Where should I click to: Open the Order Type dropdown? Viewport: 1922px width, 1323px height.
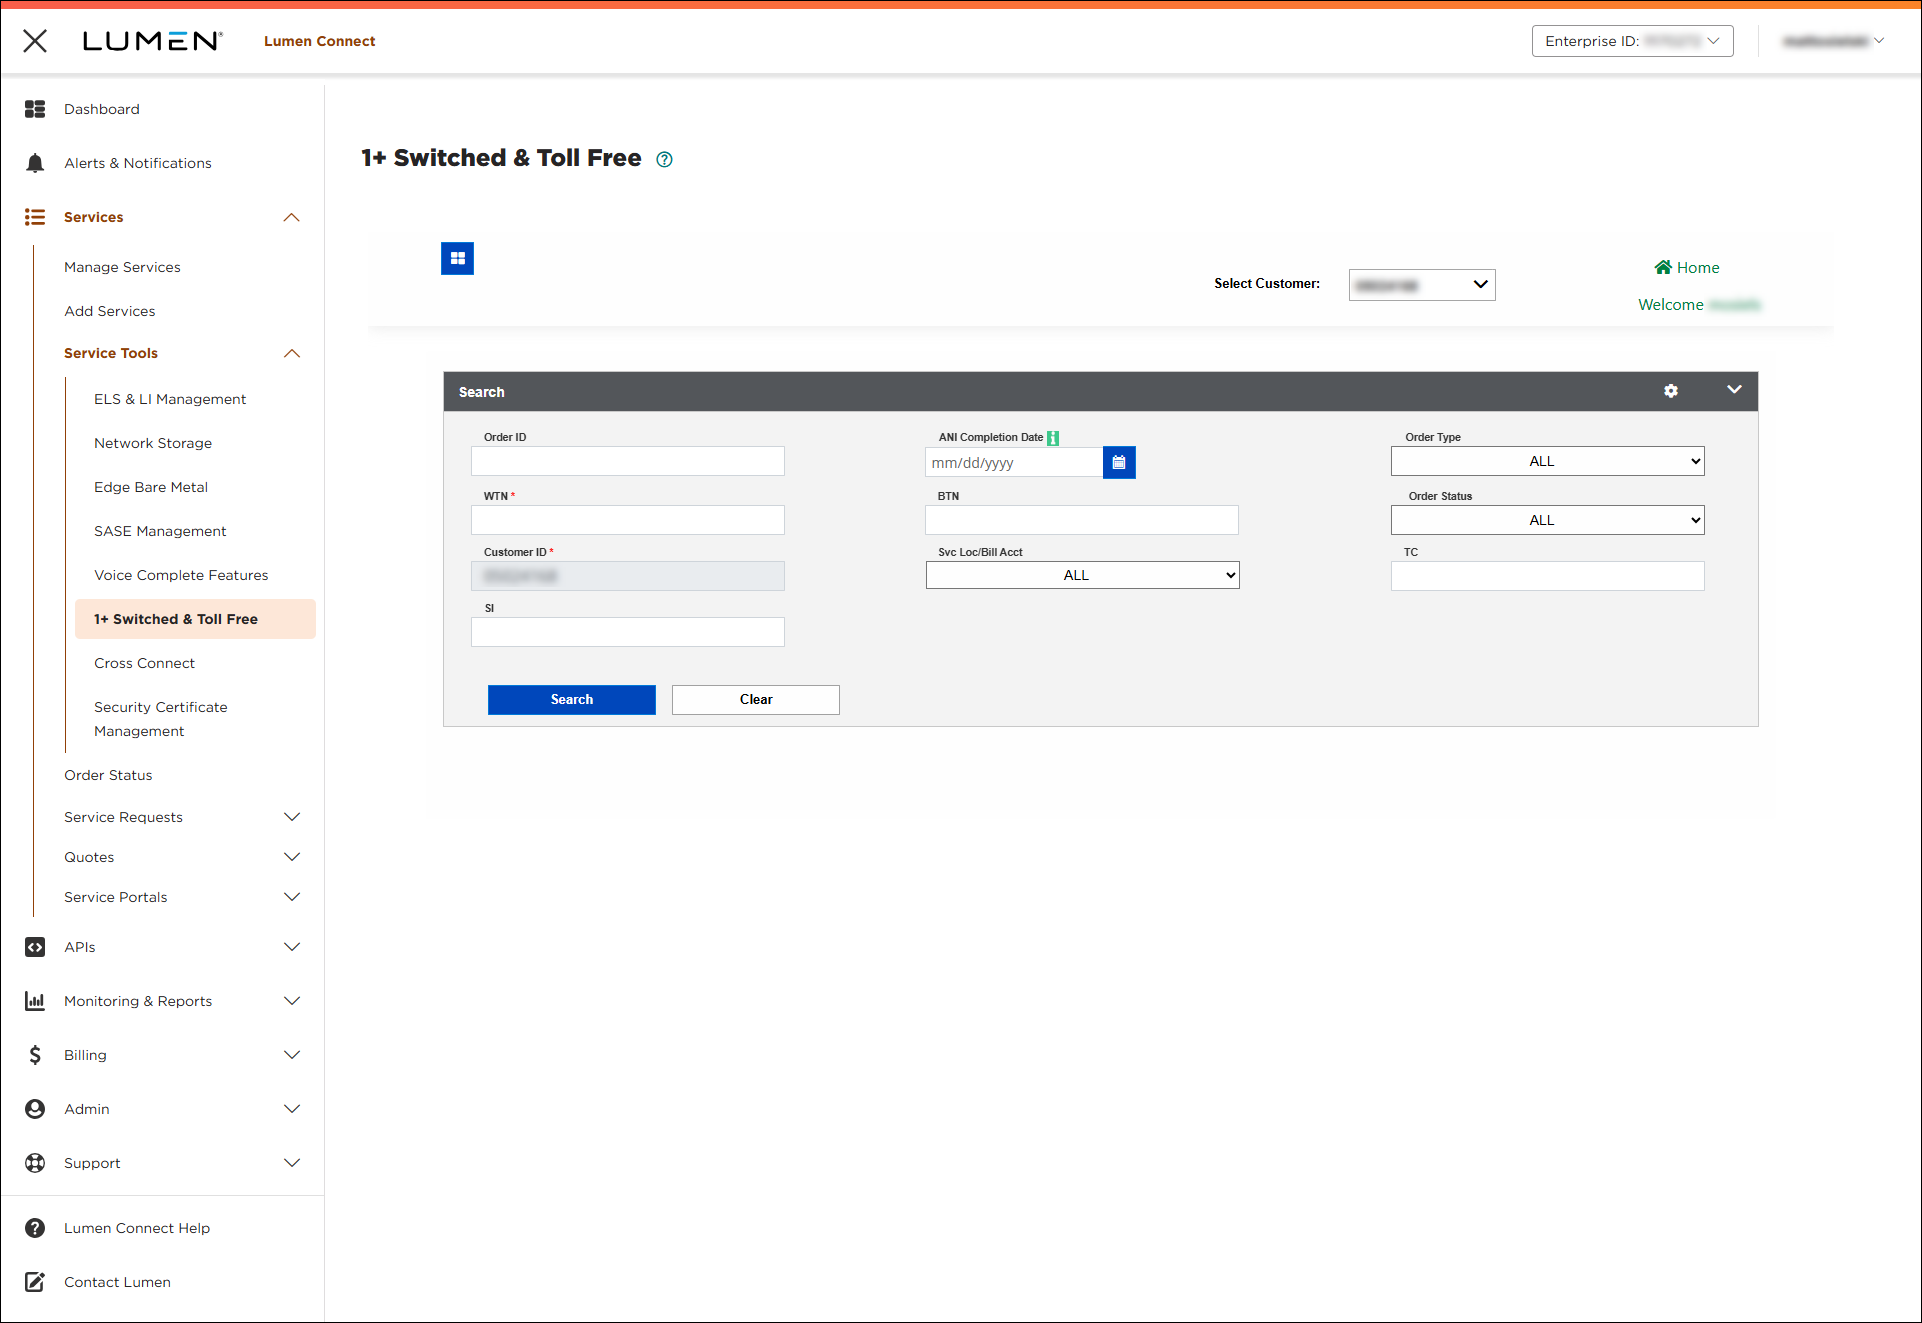1547,461
